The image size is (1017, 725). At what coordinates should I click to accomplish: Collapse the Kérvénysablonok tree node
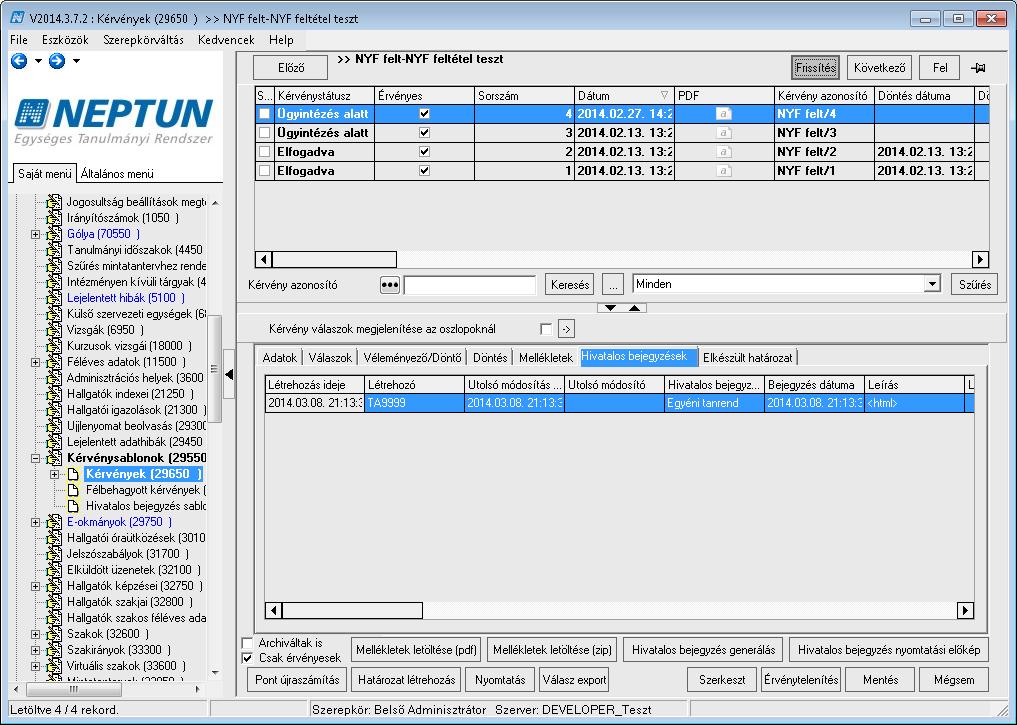pos(36,458)
